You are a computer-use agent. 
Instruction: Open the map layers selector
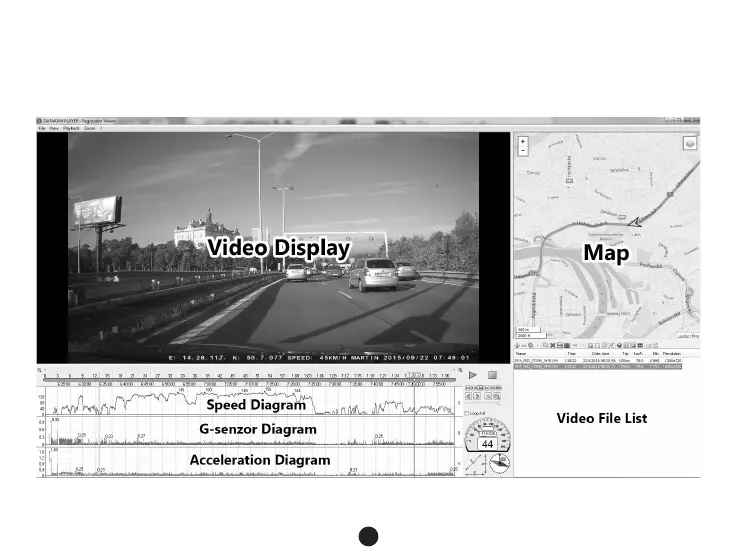pos(690,143)
